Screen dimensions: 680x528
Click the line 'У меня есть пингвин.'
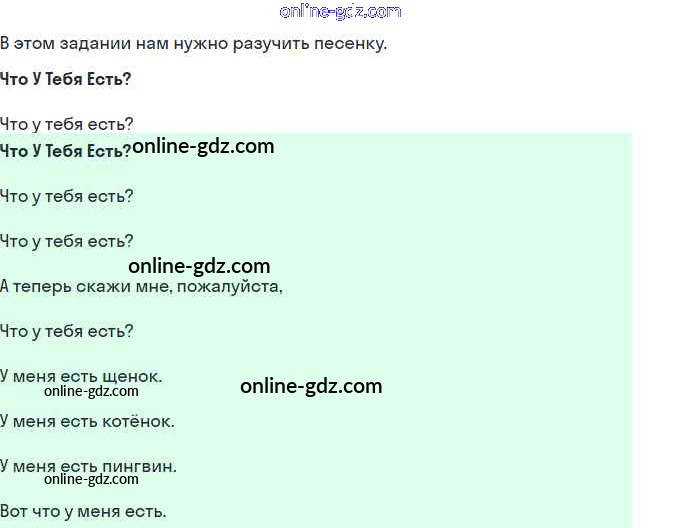[x=88, y=466]
